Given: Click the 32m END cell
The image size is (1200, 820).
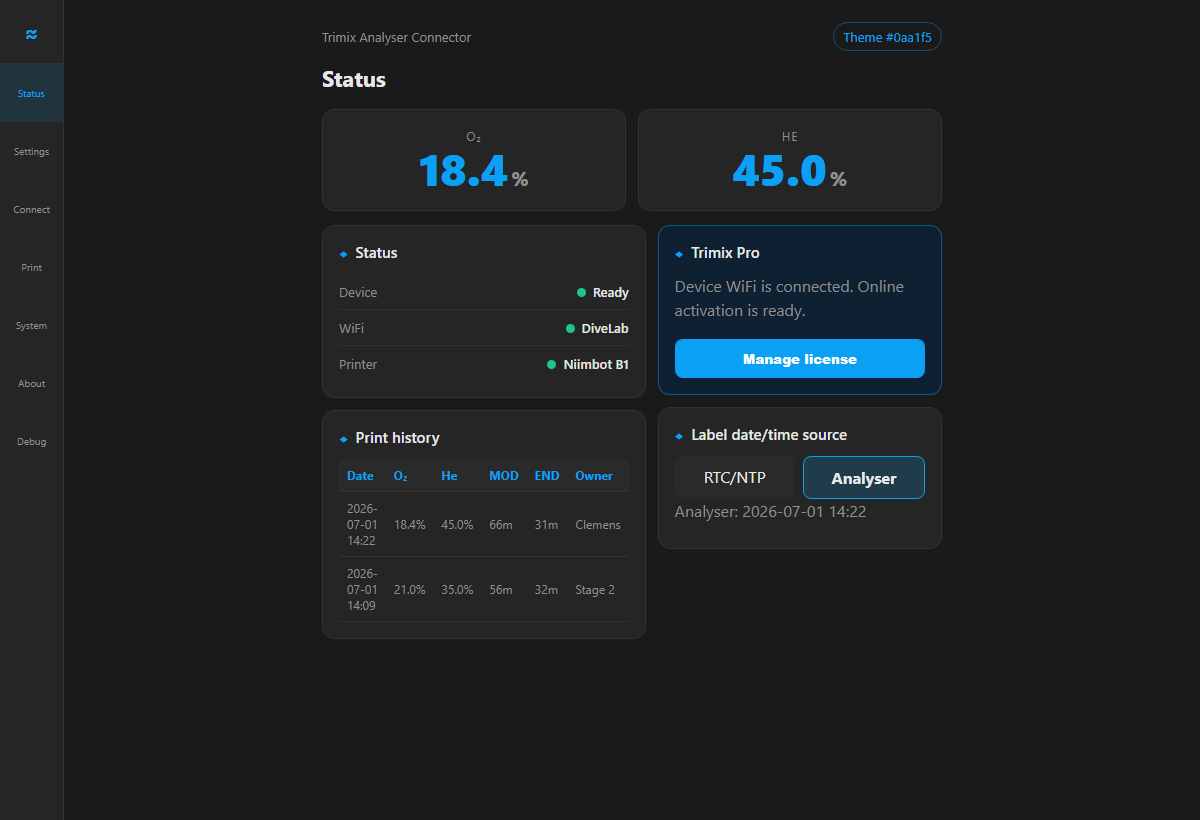Looking at the screenshot, I should pos(546,589).
